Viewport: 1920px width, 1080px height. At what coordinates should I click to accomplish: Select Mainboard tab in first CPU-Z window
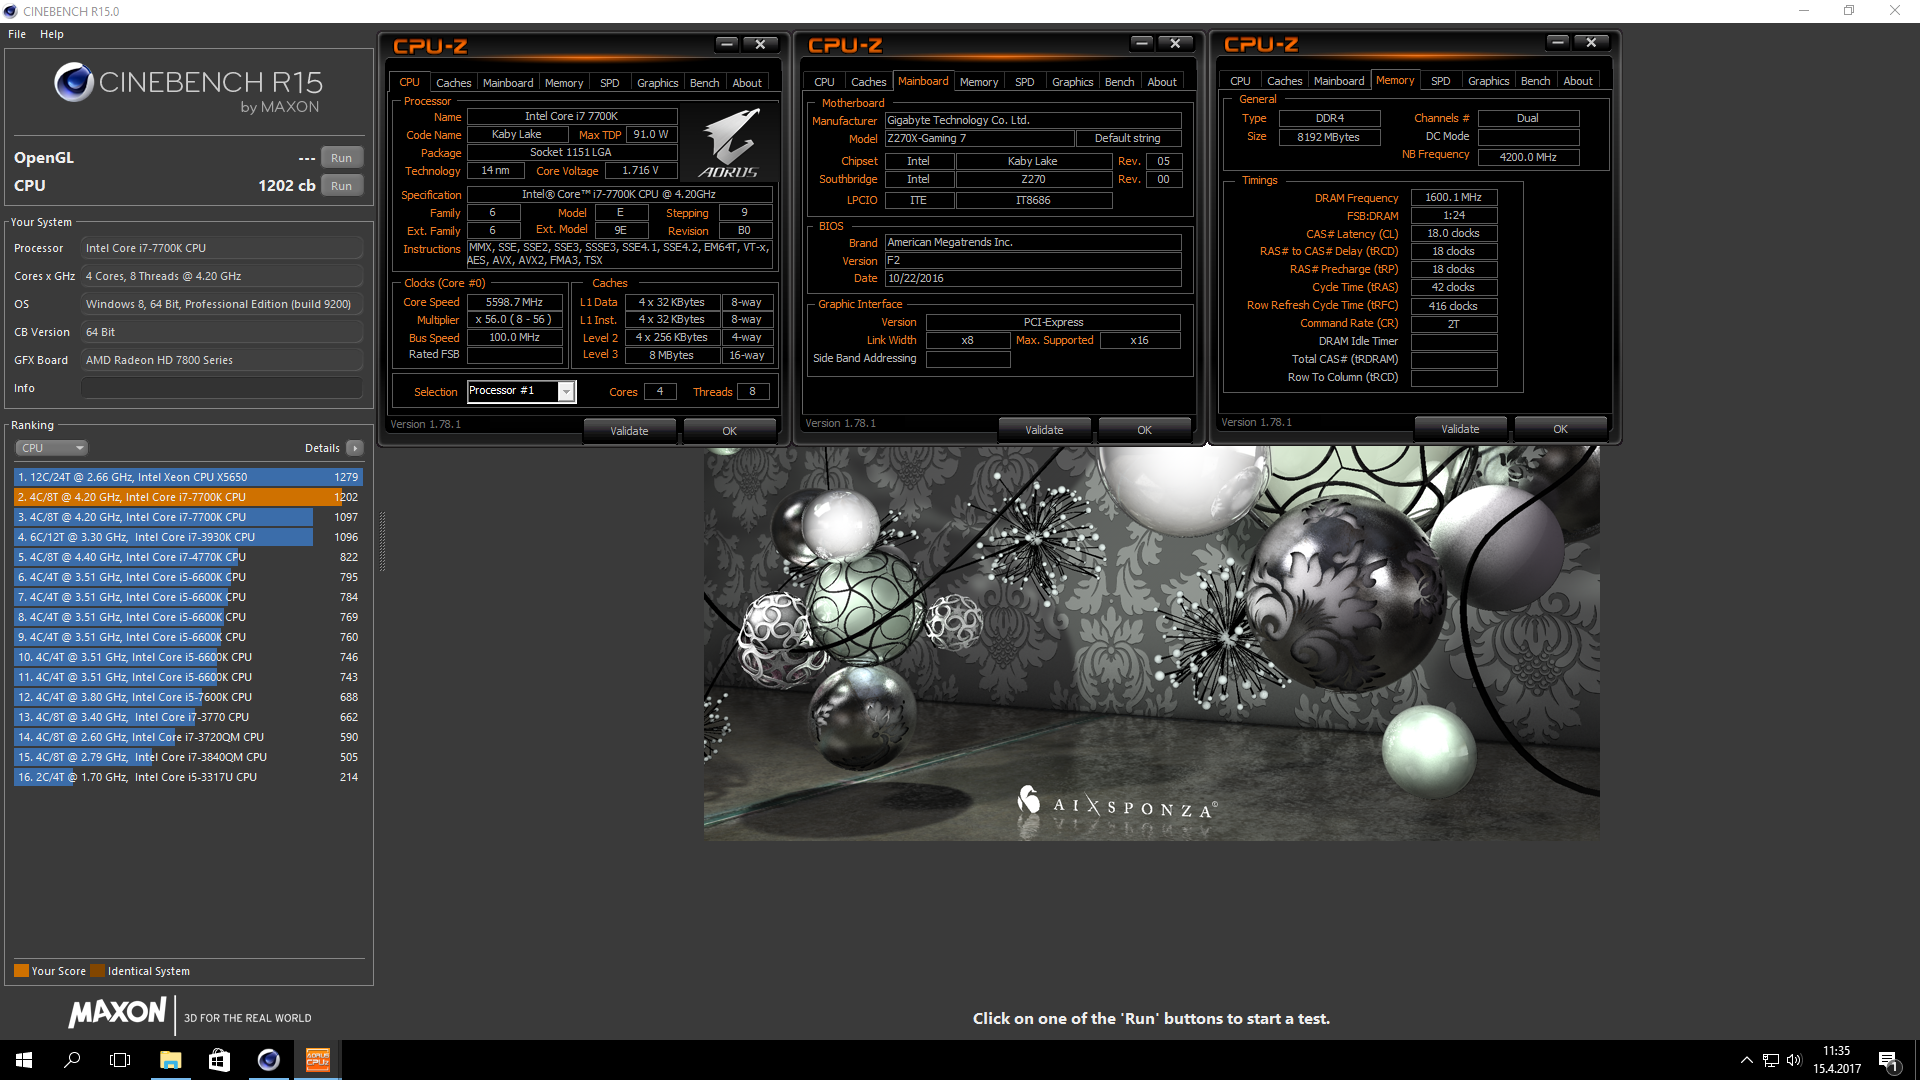pyautogui.click(x=508, y=83)
